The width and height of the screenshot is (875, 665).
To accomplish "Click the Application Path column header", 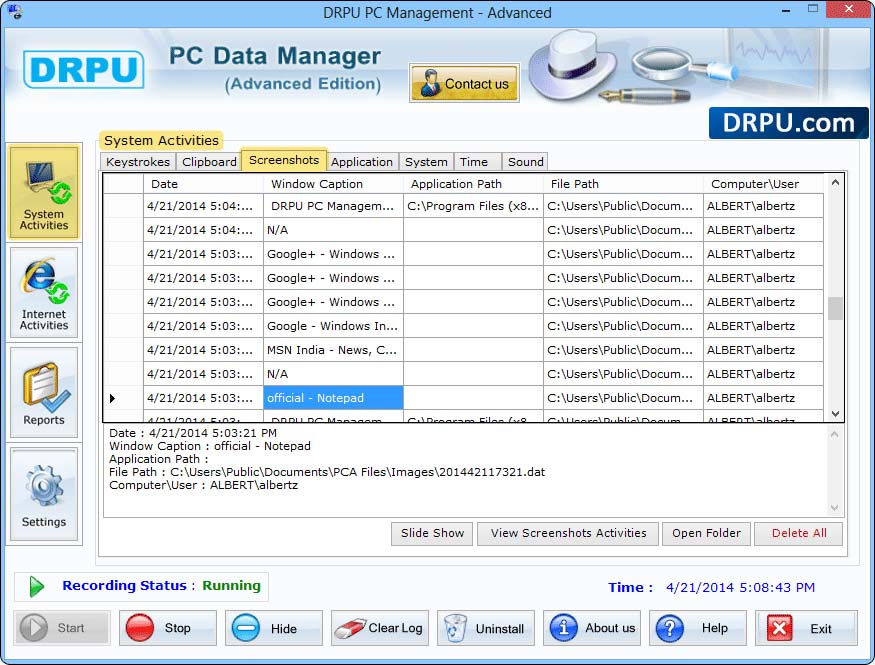I will (473, 184).
